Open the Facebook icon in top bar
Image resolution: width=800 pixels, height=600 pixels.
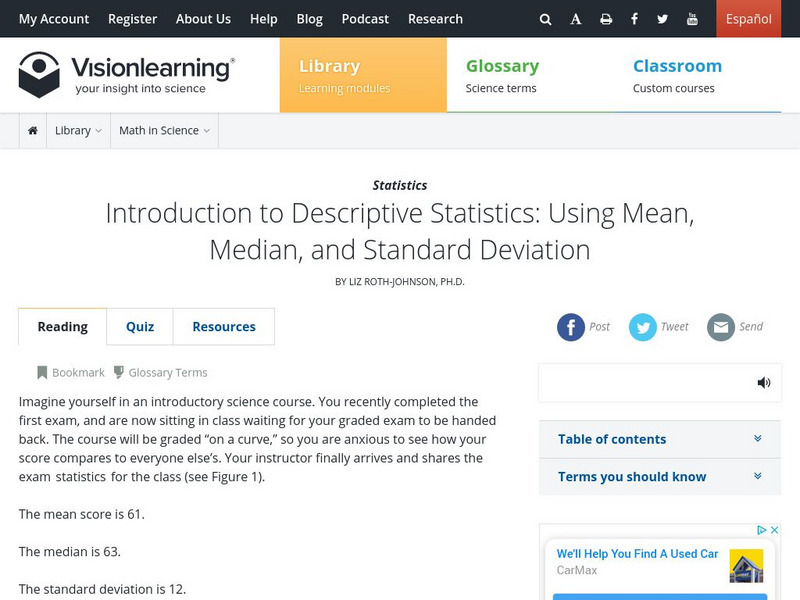(x=634, y=19)
